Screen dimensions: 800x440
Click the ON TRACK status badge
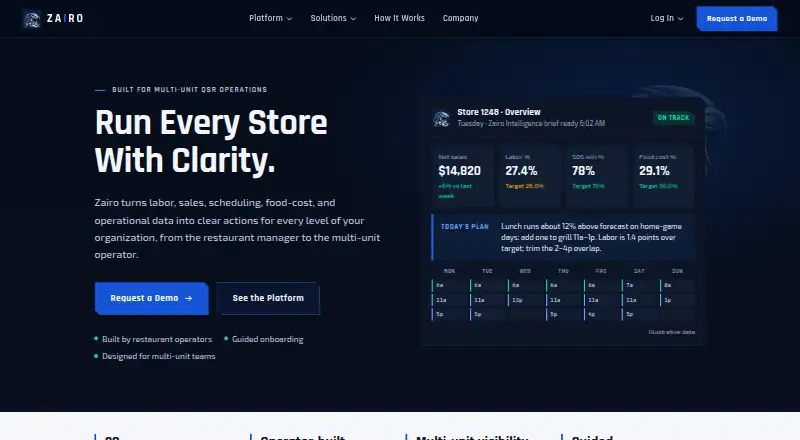tap(673, 118)
